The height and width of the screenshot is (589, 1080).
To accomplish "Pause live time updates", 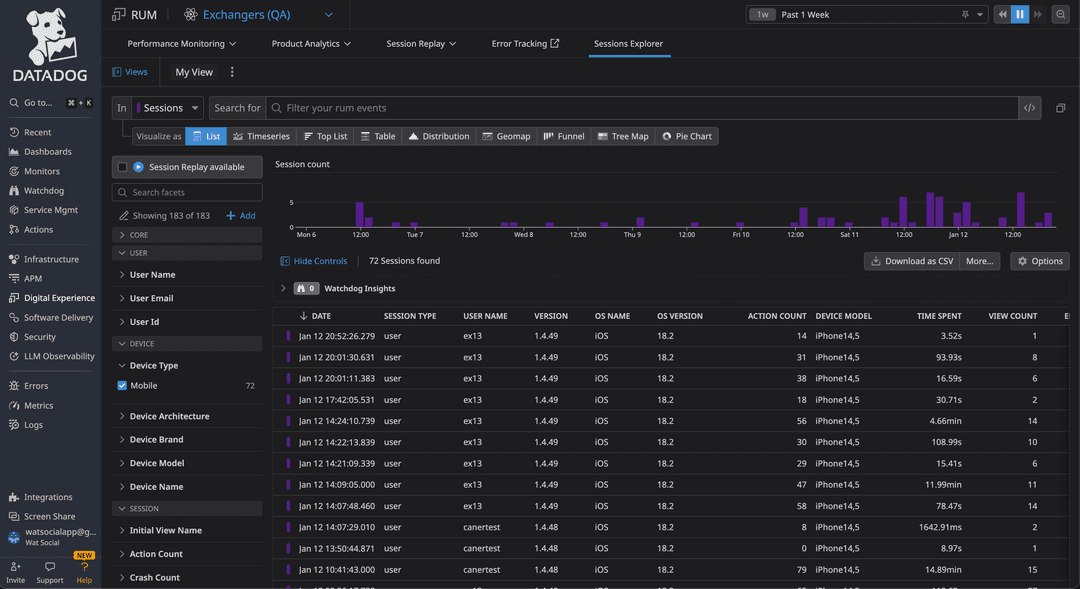I will (x=1019, y=14).
